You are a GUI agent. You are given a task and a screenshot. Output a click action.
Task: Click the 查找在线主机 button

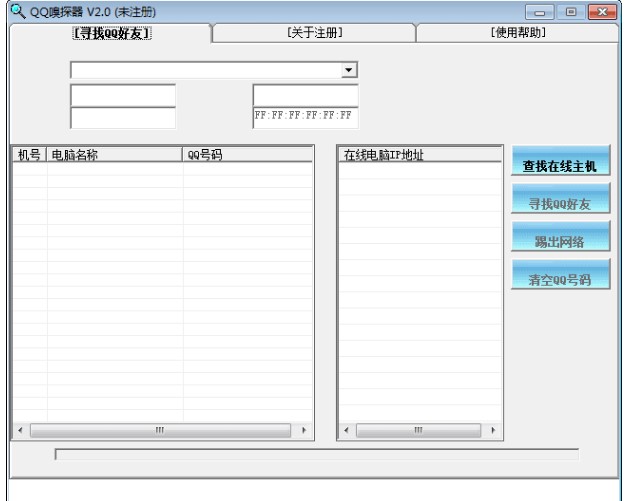tap(561, 160)
